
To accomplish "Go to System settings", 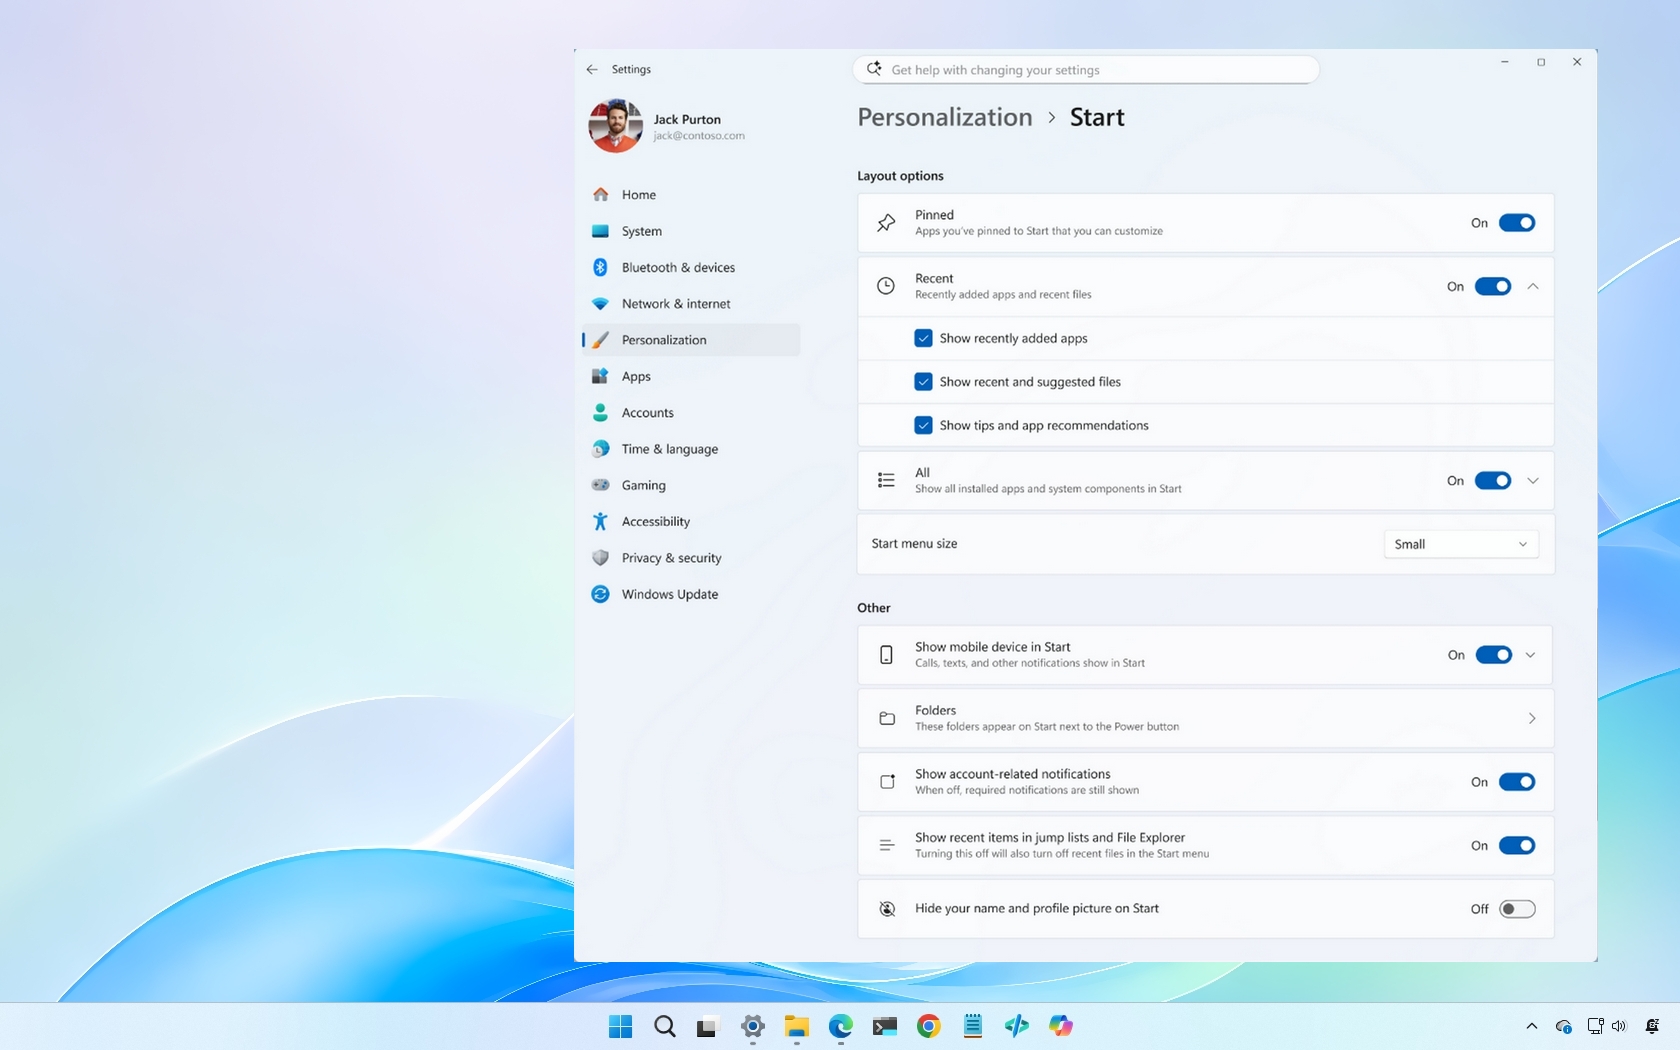I will (x=690, y=231).
